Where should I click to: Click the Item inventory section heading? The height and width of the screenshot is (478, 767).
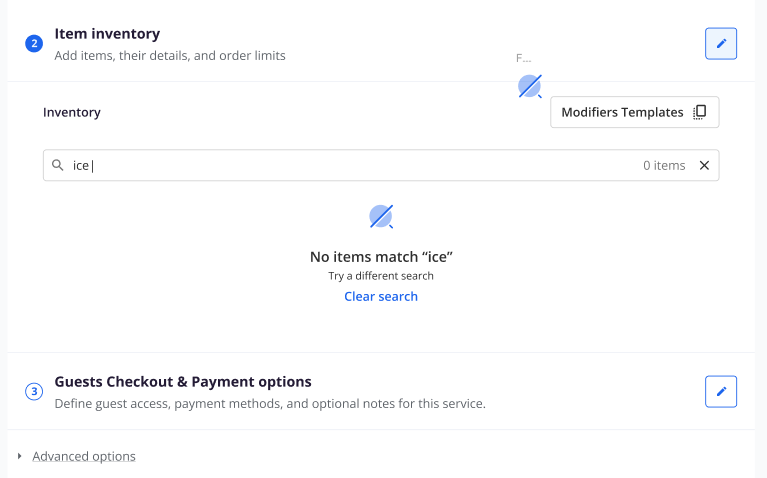click(107, 34)
